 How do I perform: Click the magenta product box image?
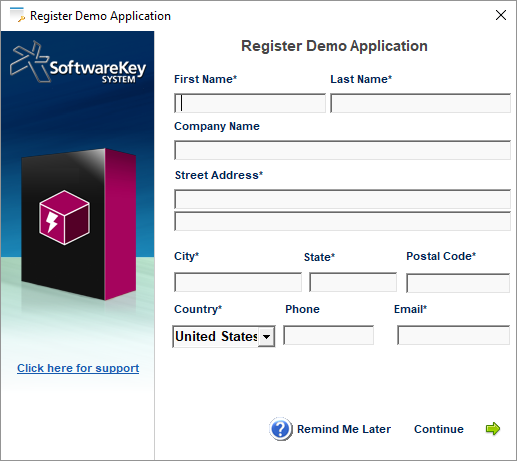click(x=79, y=224)
